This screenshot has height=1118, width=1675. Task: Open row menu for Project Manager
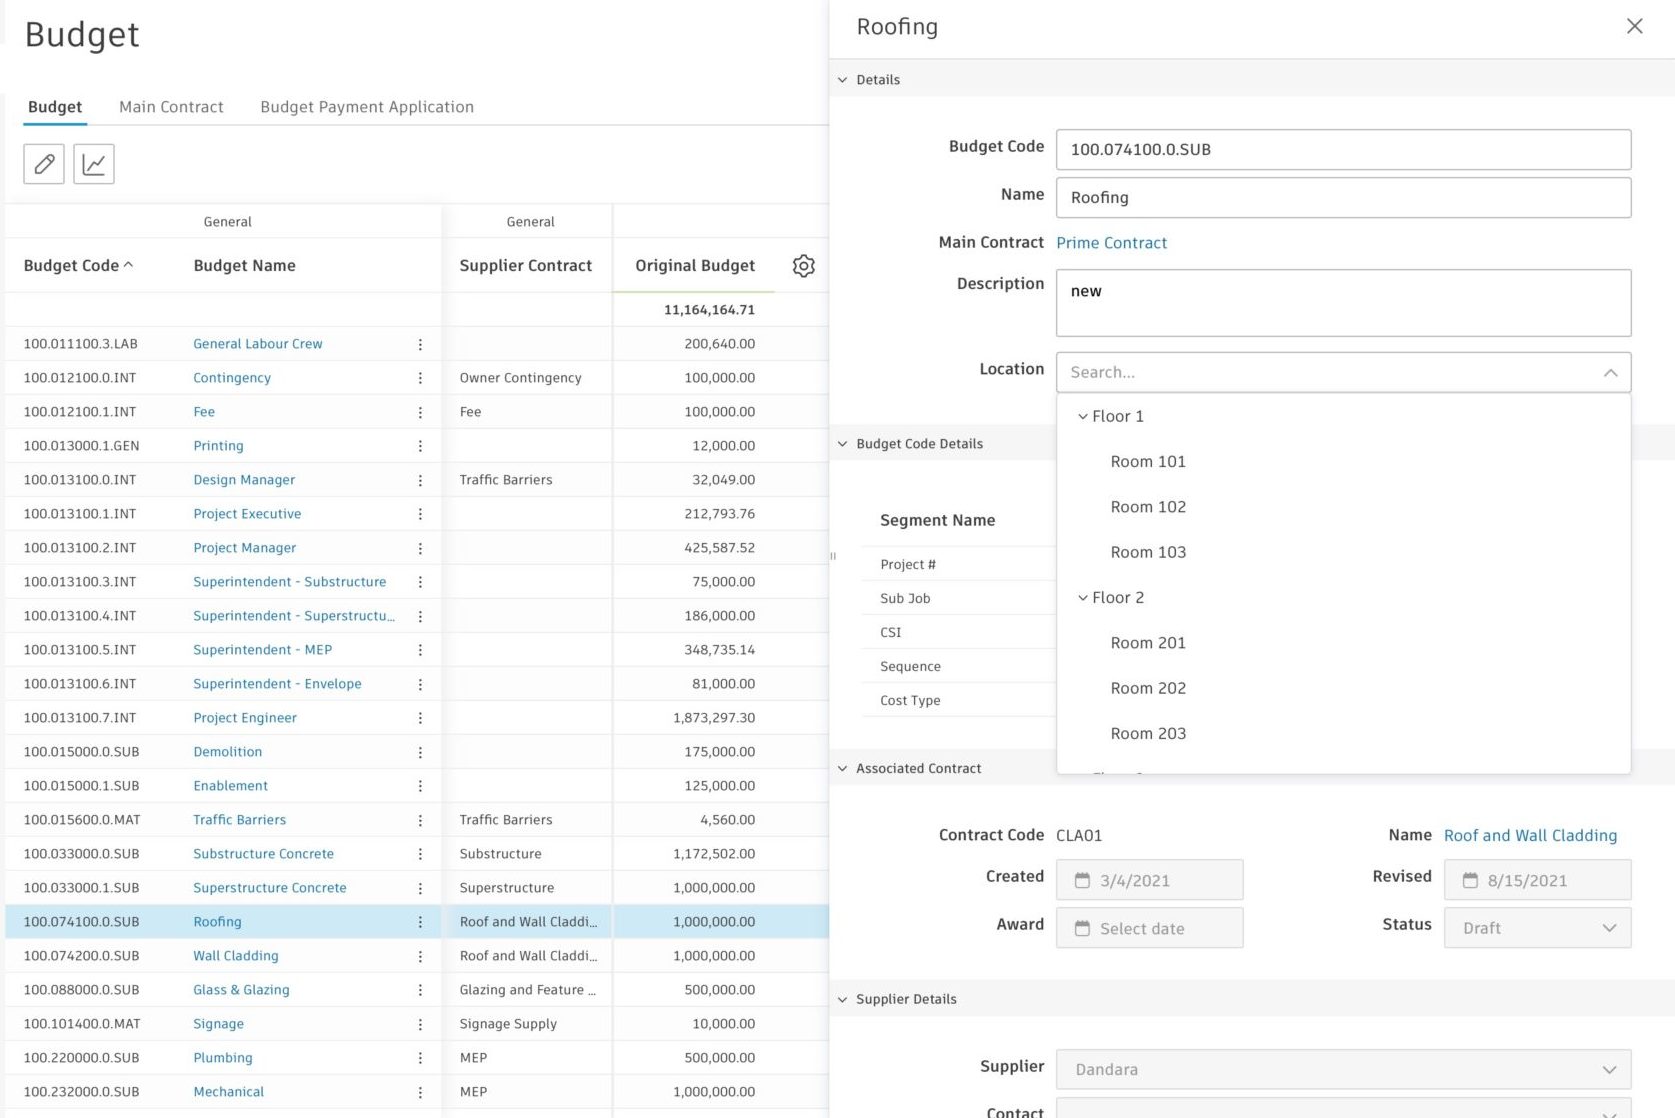[420, 548]
